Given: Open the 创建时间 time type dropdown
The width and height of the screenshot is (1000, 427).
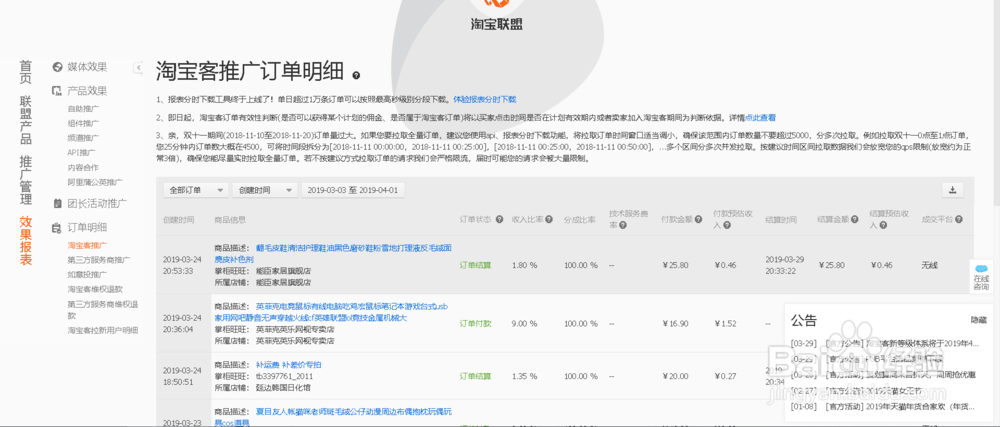Looking at the screenshot, I should pos(265,190).
